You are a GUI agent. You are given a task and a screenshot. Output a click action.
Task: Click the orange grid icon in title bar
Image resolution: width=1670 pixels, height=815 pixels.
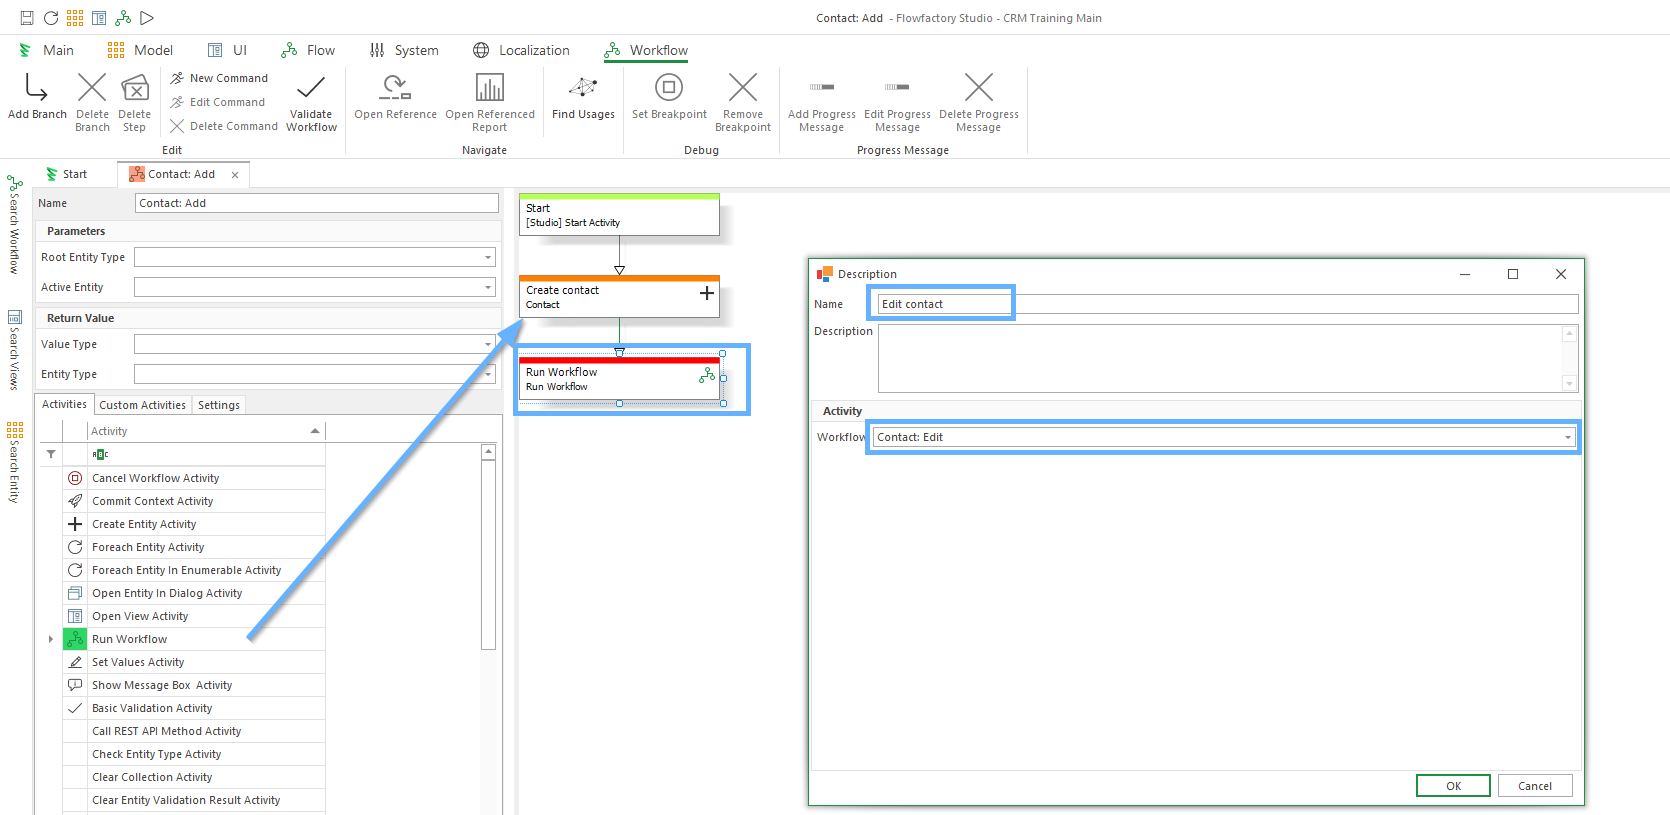75,18
